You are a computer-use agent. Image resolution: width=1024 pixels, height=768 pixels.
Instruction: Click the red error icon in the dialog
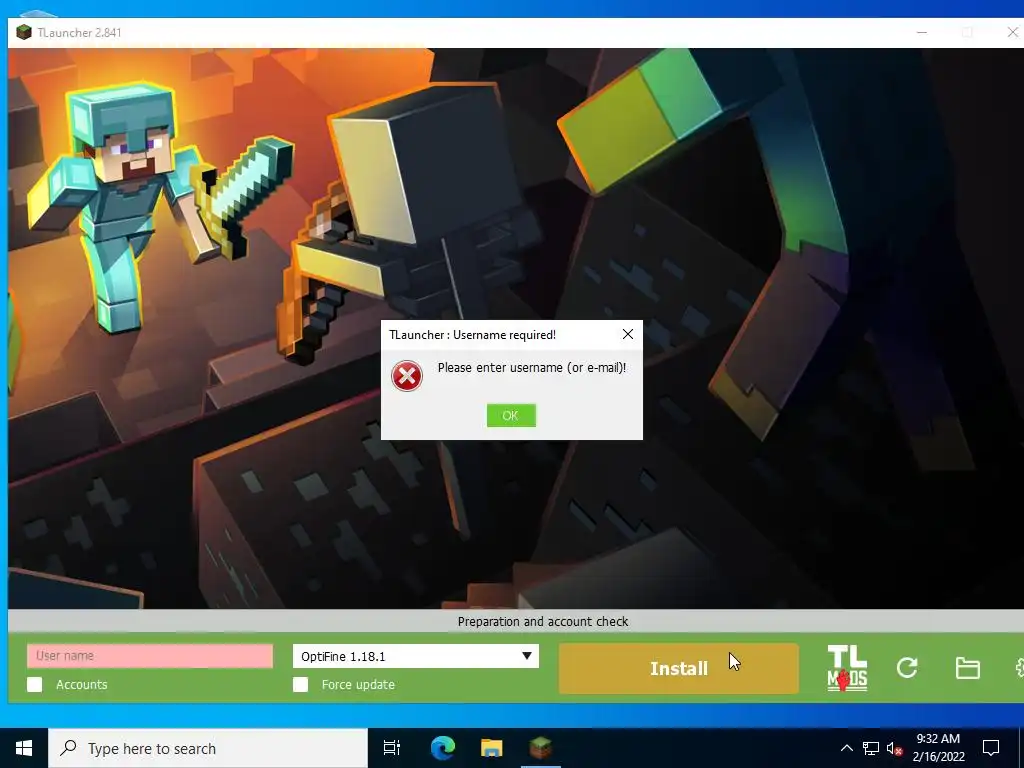(407, 376)
